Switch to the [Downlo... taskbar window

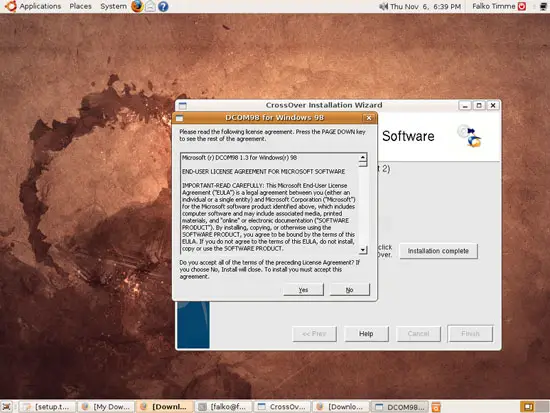pos(341,407)
